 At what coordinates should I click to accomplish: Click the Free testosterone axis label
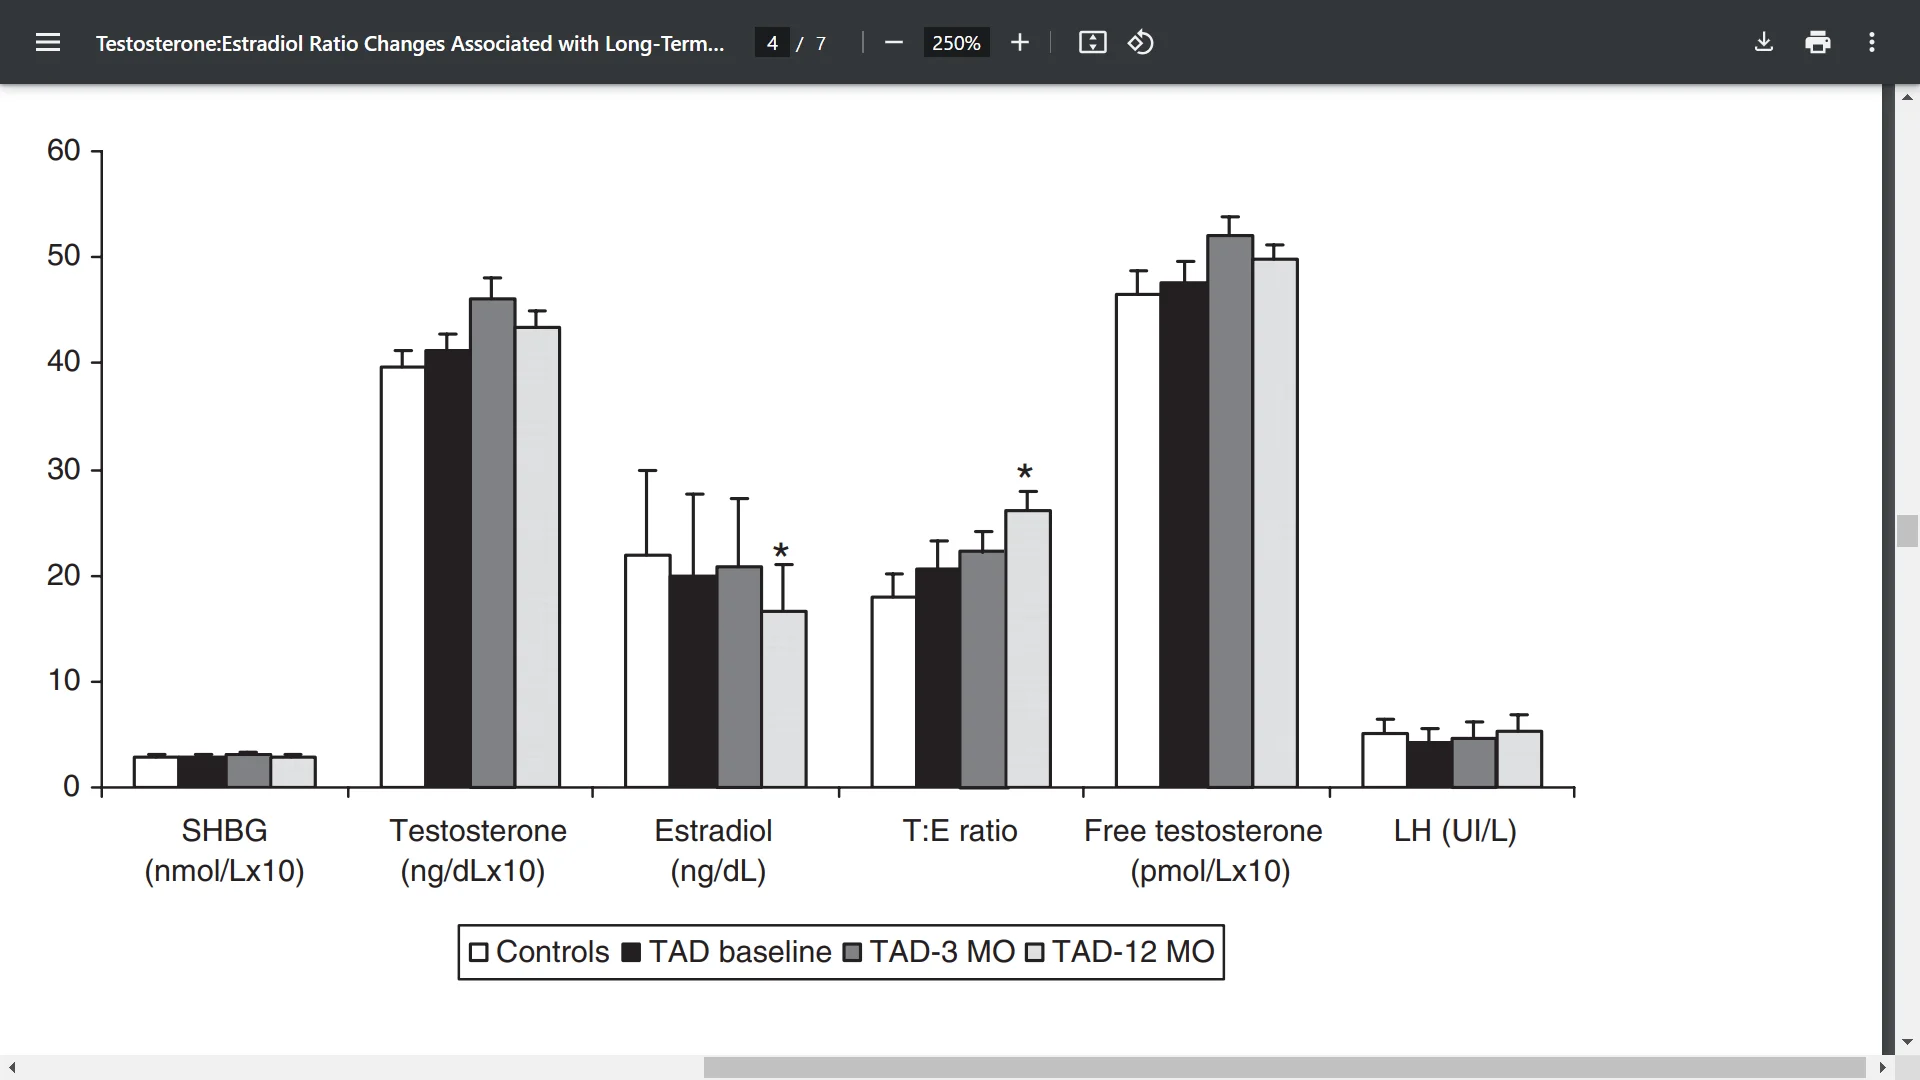(1203, 850)
